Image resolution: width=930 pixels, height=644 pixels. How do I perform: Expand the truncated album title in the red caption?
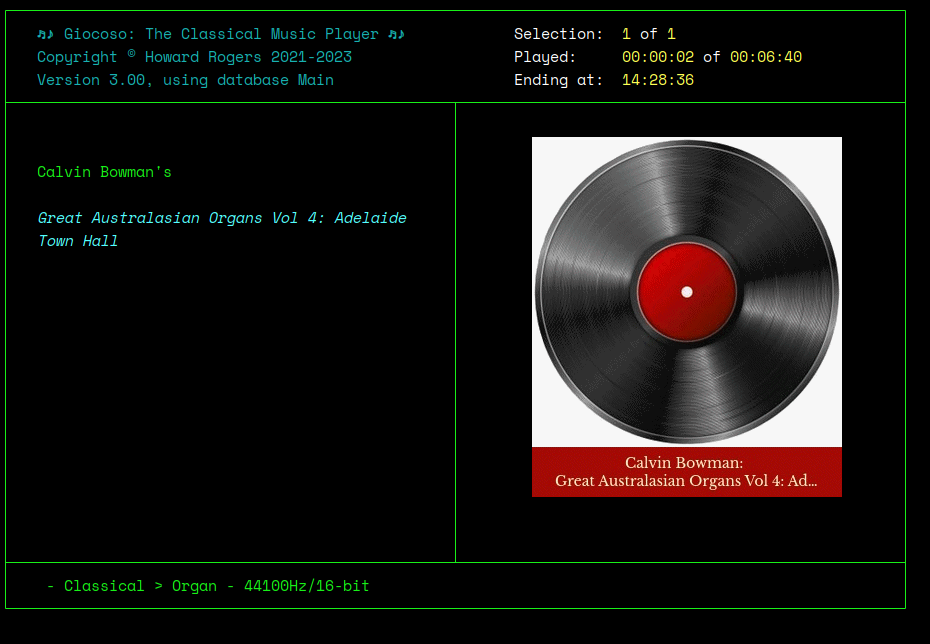tap(687, 480)
